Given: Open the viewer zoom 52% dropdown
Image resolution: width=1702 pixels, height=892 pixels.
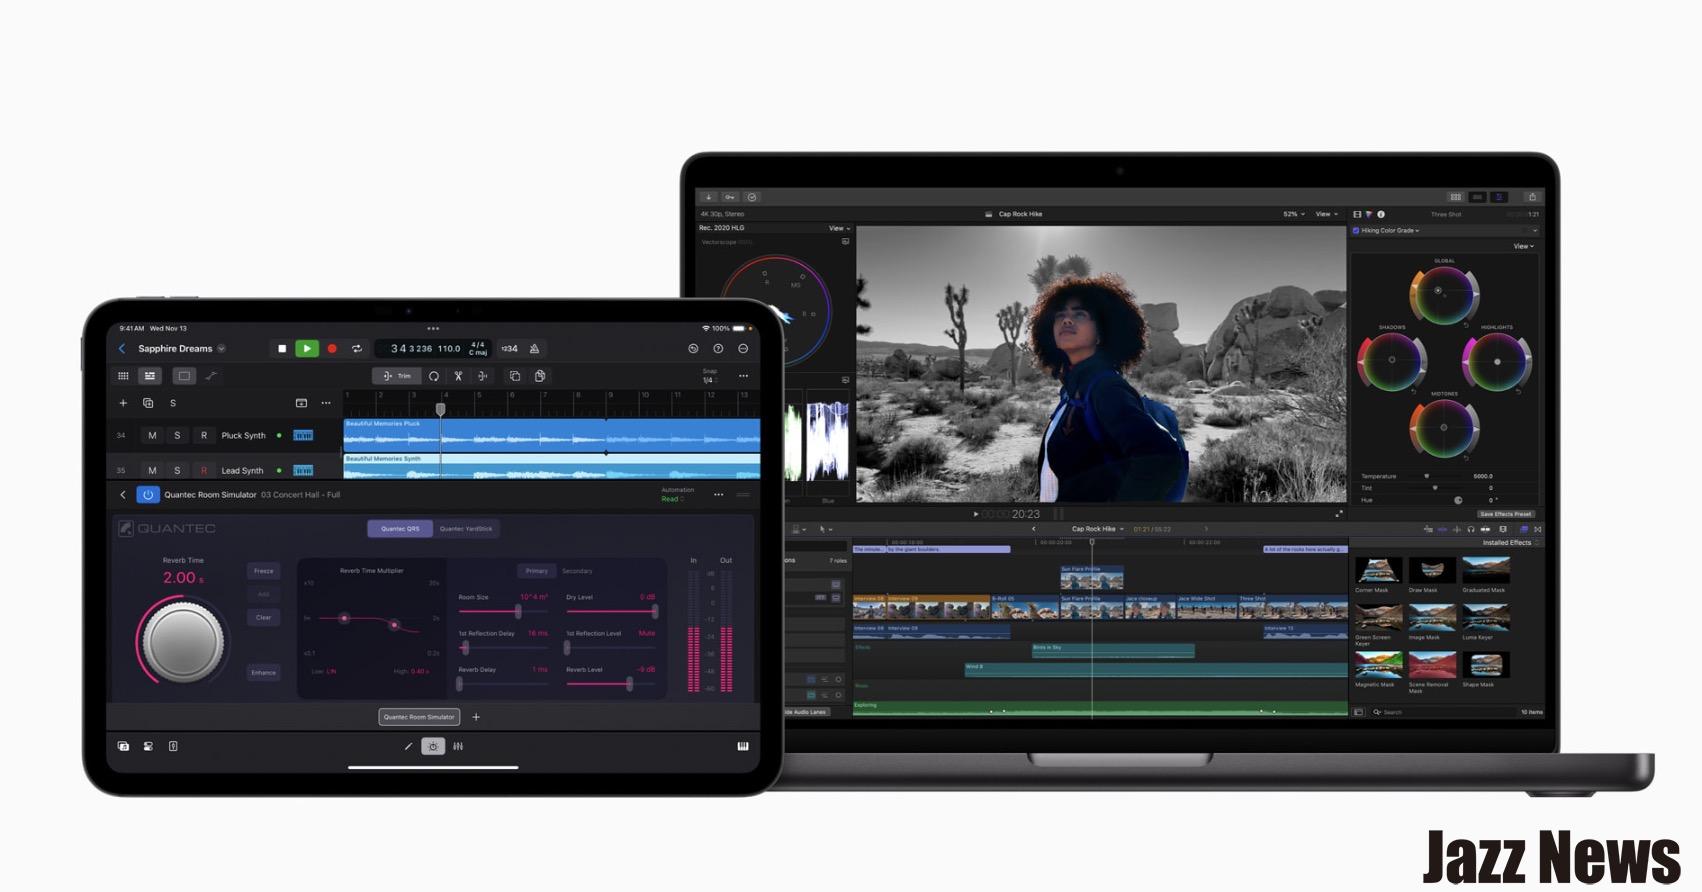Looking at the screenshot, I should pyautogui.click(x=1294, y=214).
